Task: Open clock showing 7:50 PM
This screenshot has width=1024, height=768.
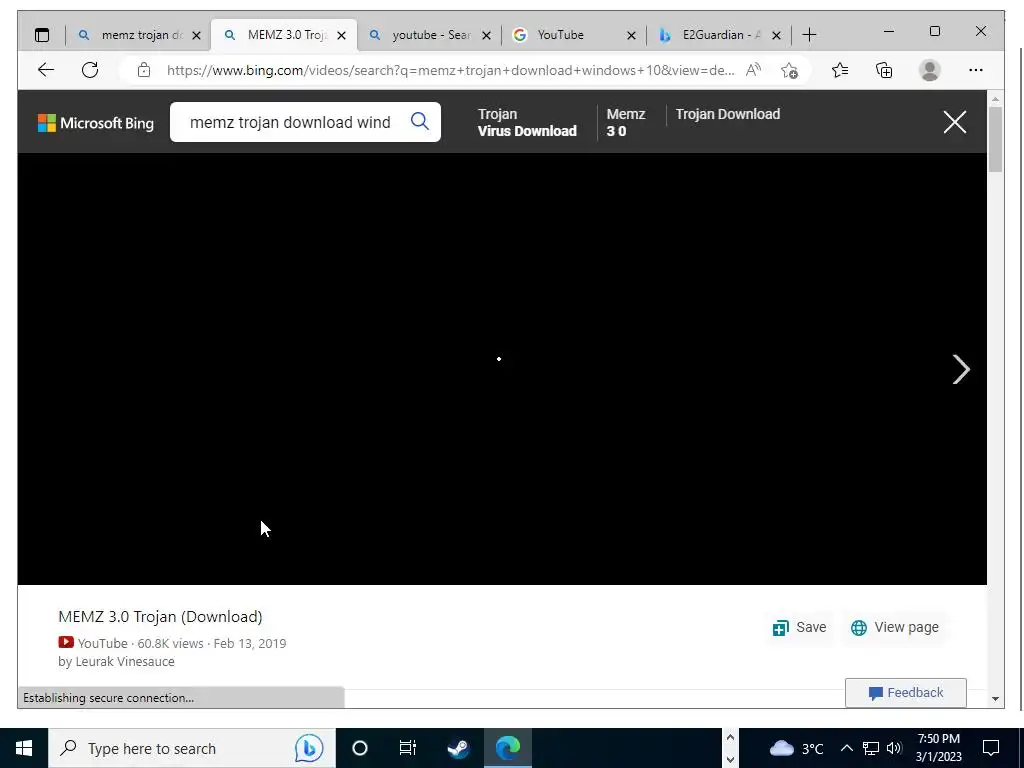Action: (x=938, y=748)
